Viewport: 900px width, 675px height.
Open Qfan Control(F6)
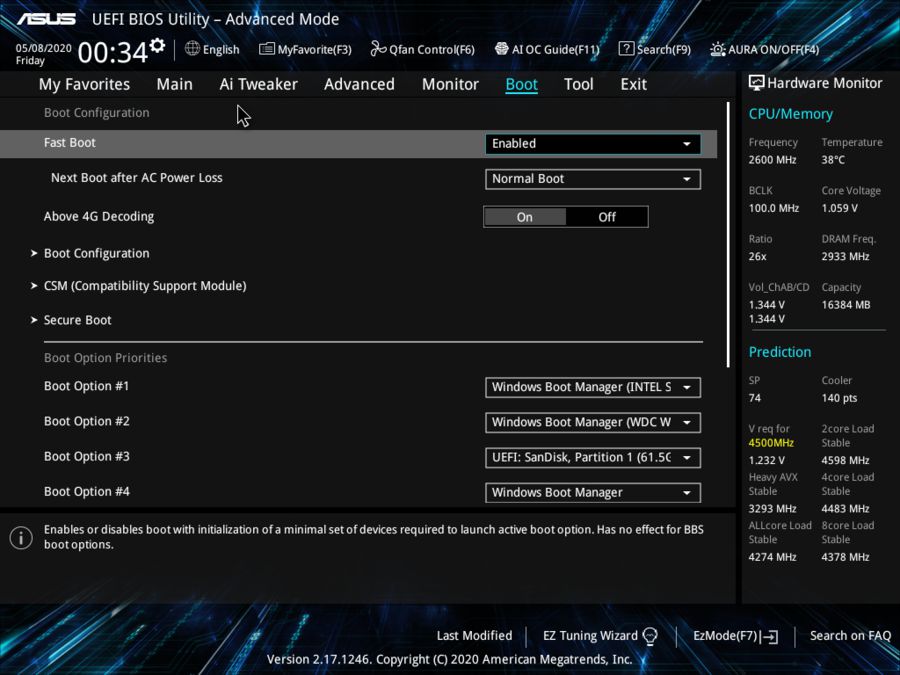pyautogui.click(x=423, y=49)
